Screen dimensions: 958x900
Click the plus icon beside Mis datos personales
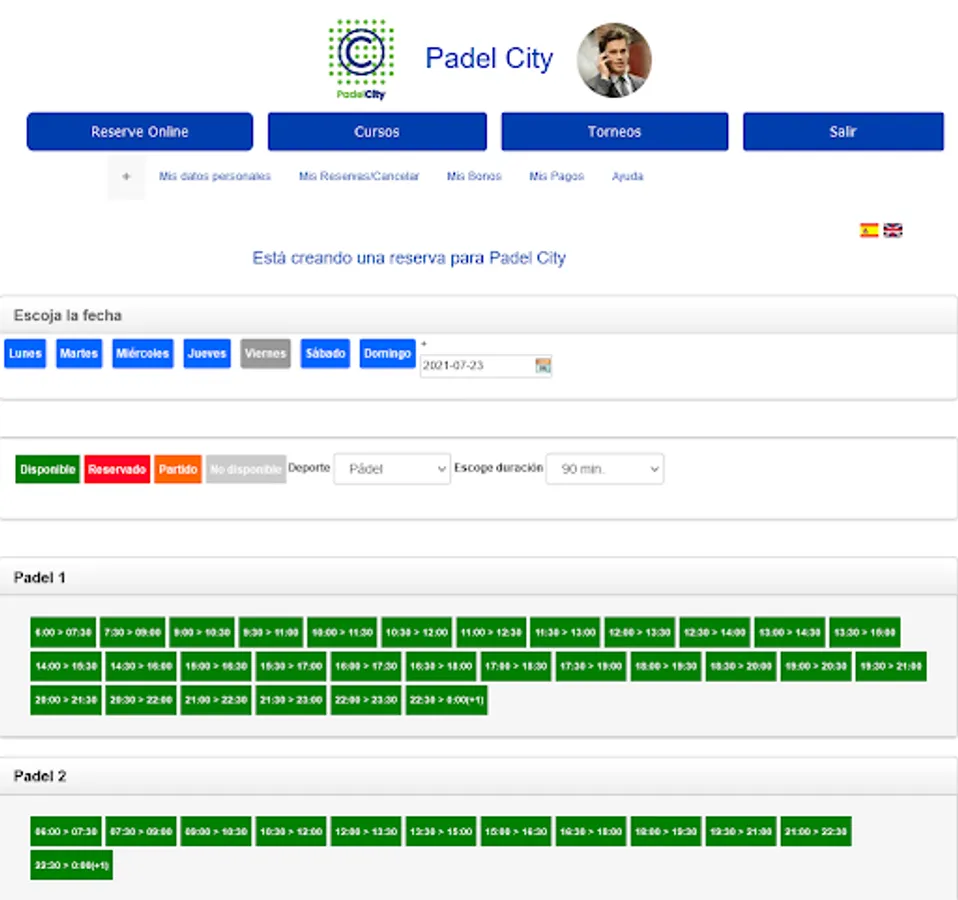[126, 177]
